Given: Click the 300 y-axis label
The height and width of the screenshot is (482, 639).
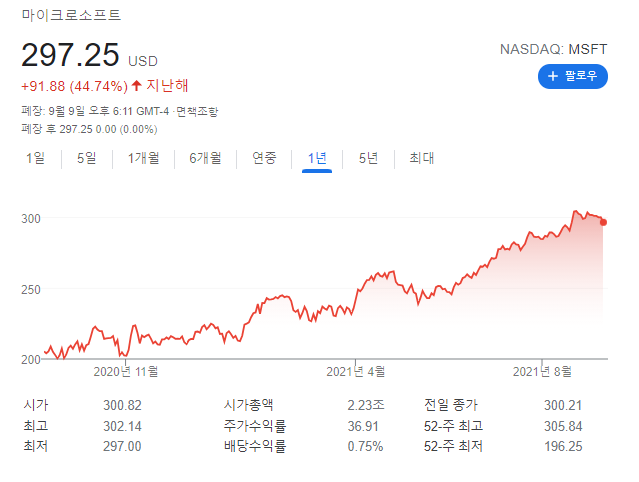Looking at the screenshot, I should tap(31, 219).
